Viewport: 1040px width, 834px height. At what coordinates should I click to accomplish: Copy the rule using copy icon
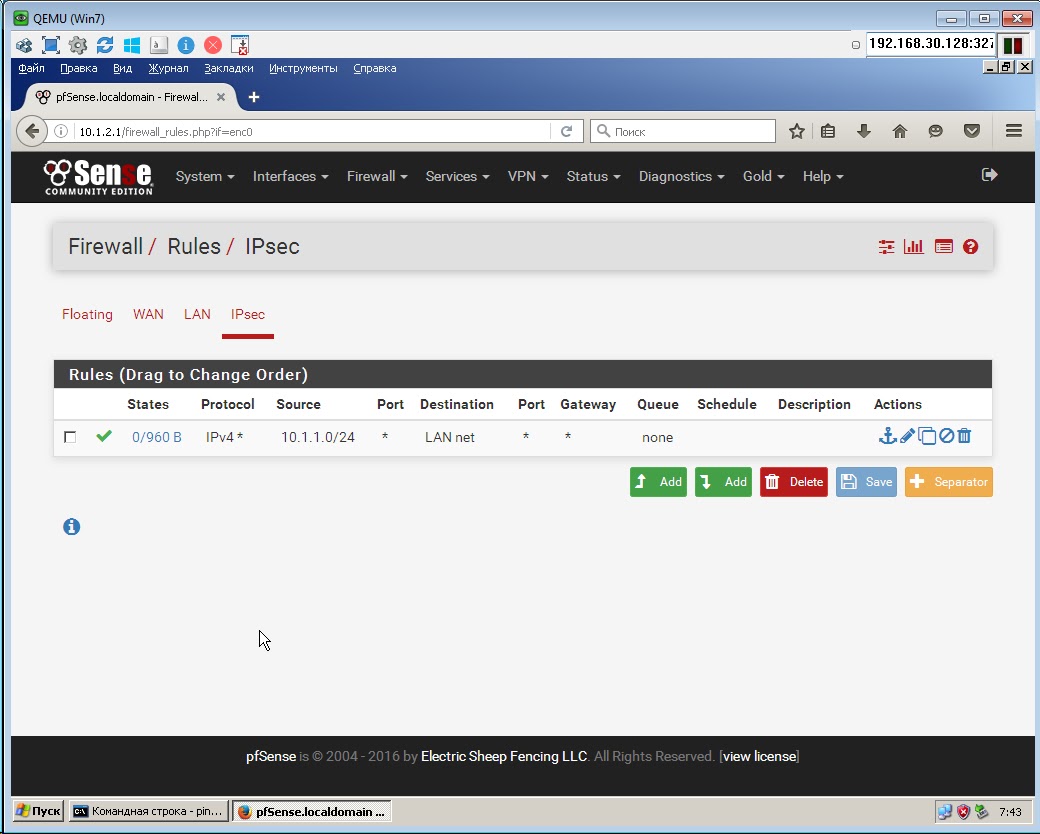pos(927,436)
